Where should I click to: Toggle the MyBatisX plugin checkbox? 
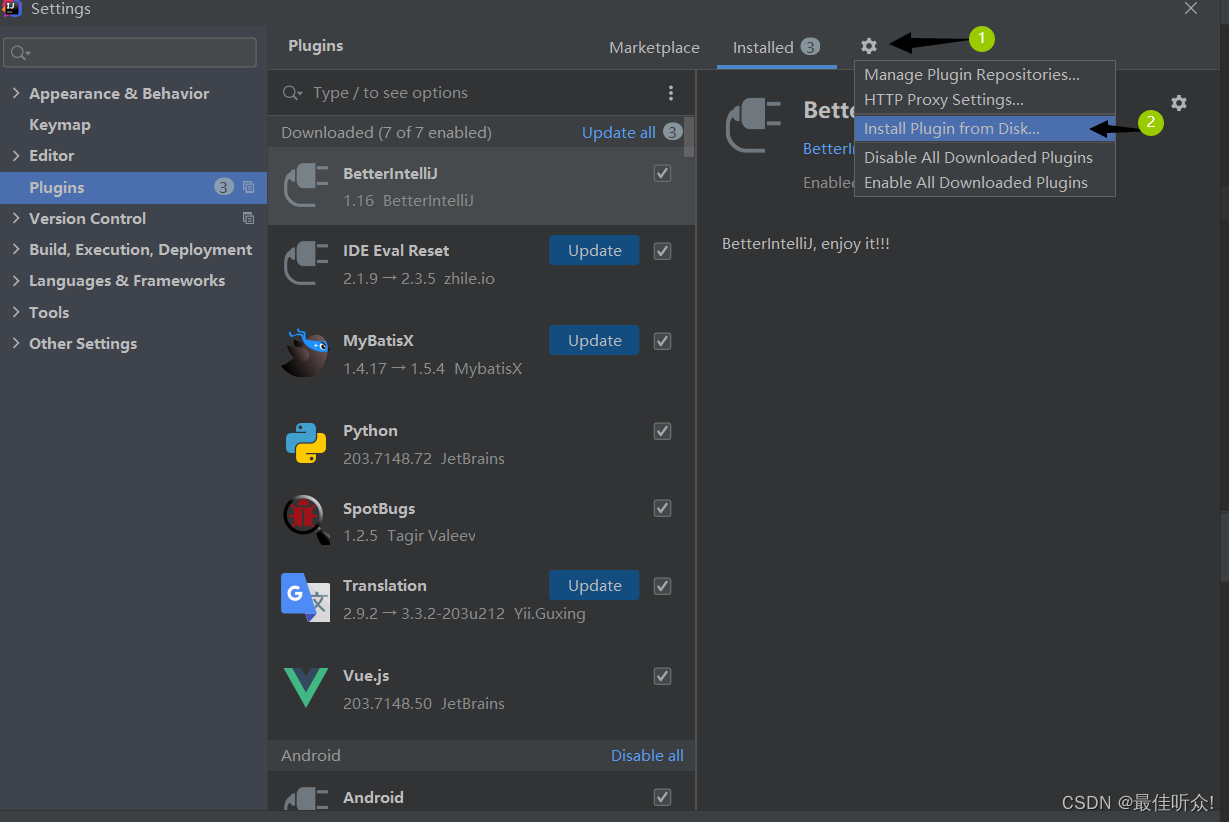click(662, 341)
